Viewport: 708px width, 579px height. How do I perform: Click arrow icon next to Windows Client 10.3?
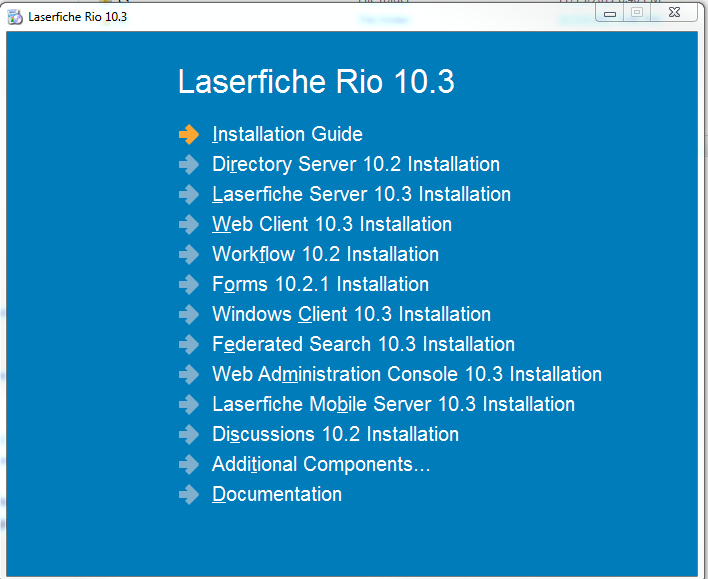click(x=189, y=314)
